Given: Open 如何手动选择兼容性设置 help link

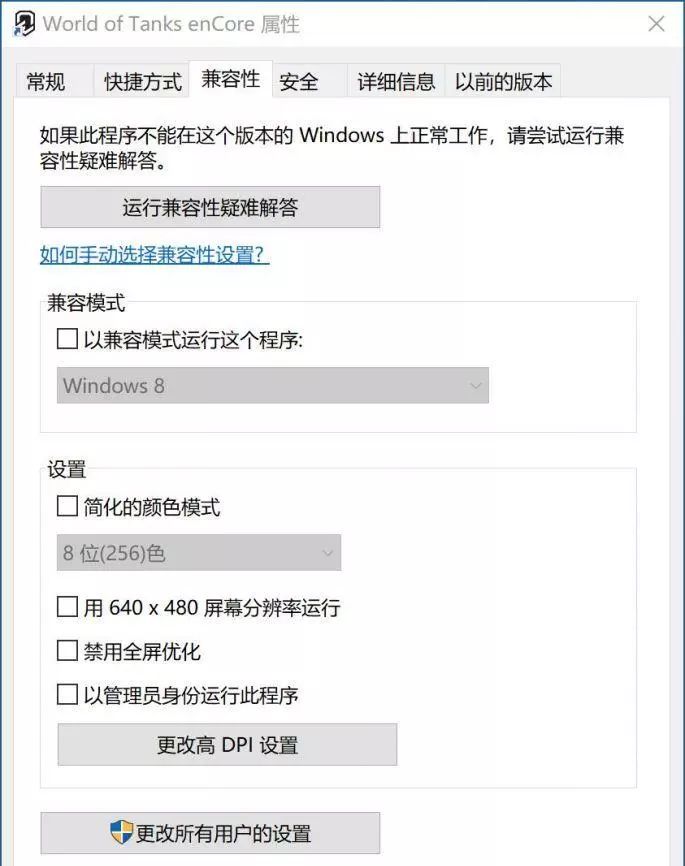Looking at the screenshot, I should [x=155, y=255].
